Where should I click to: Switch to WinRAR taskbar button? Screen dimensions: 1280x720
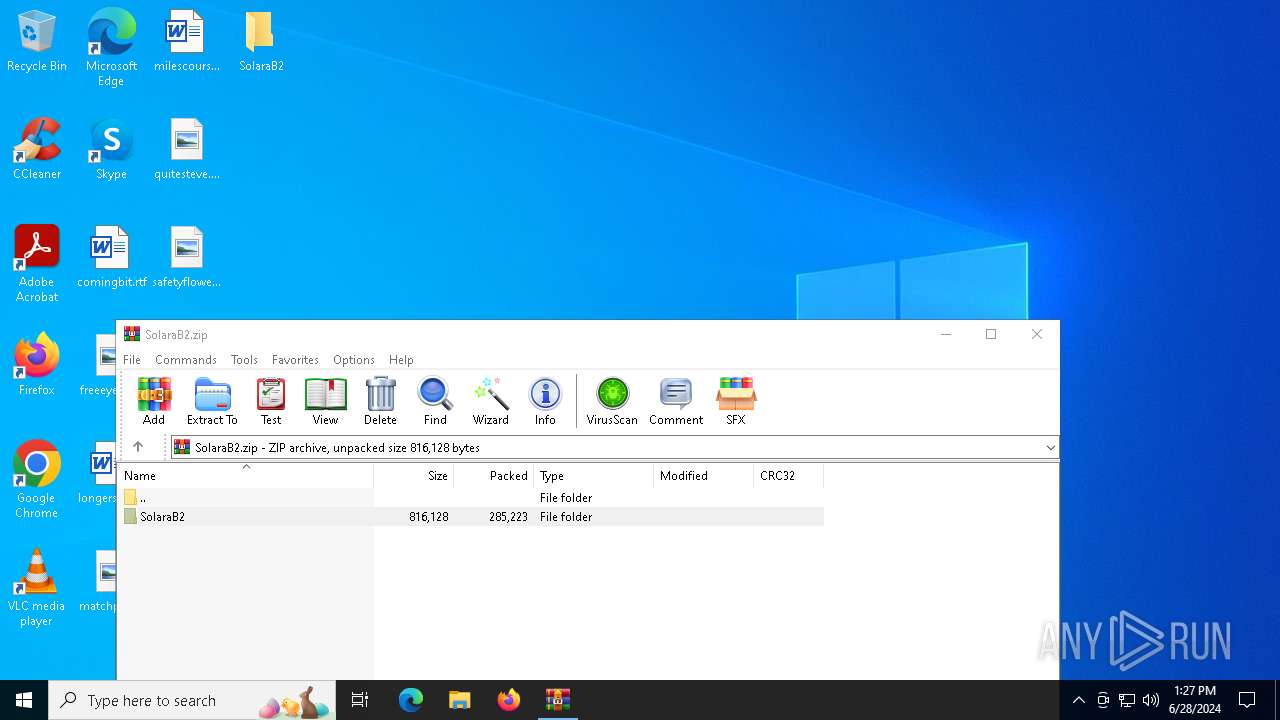click(x=558, y=700)
